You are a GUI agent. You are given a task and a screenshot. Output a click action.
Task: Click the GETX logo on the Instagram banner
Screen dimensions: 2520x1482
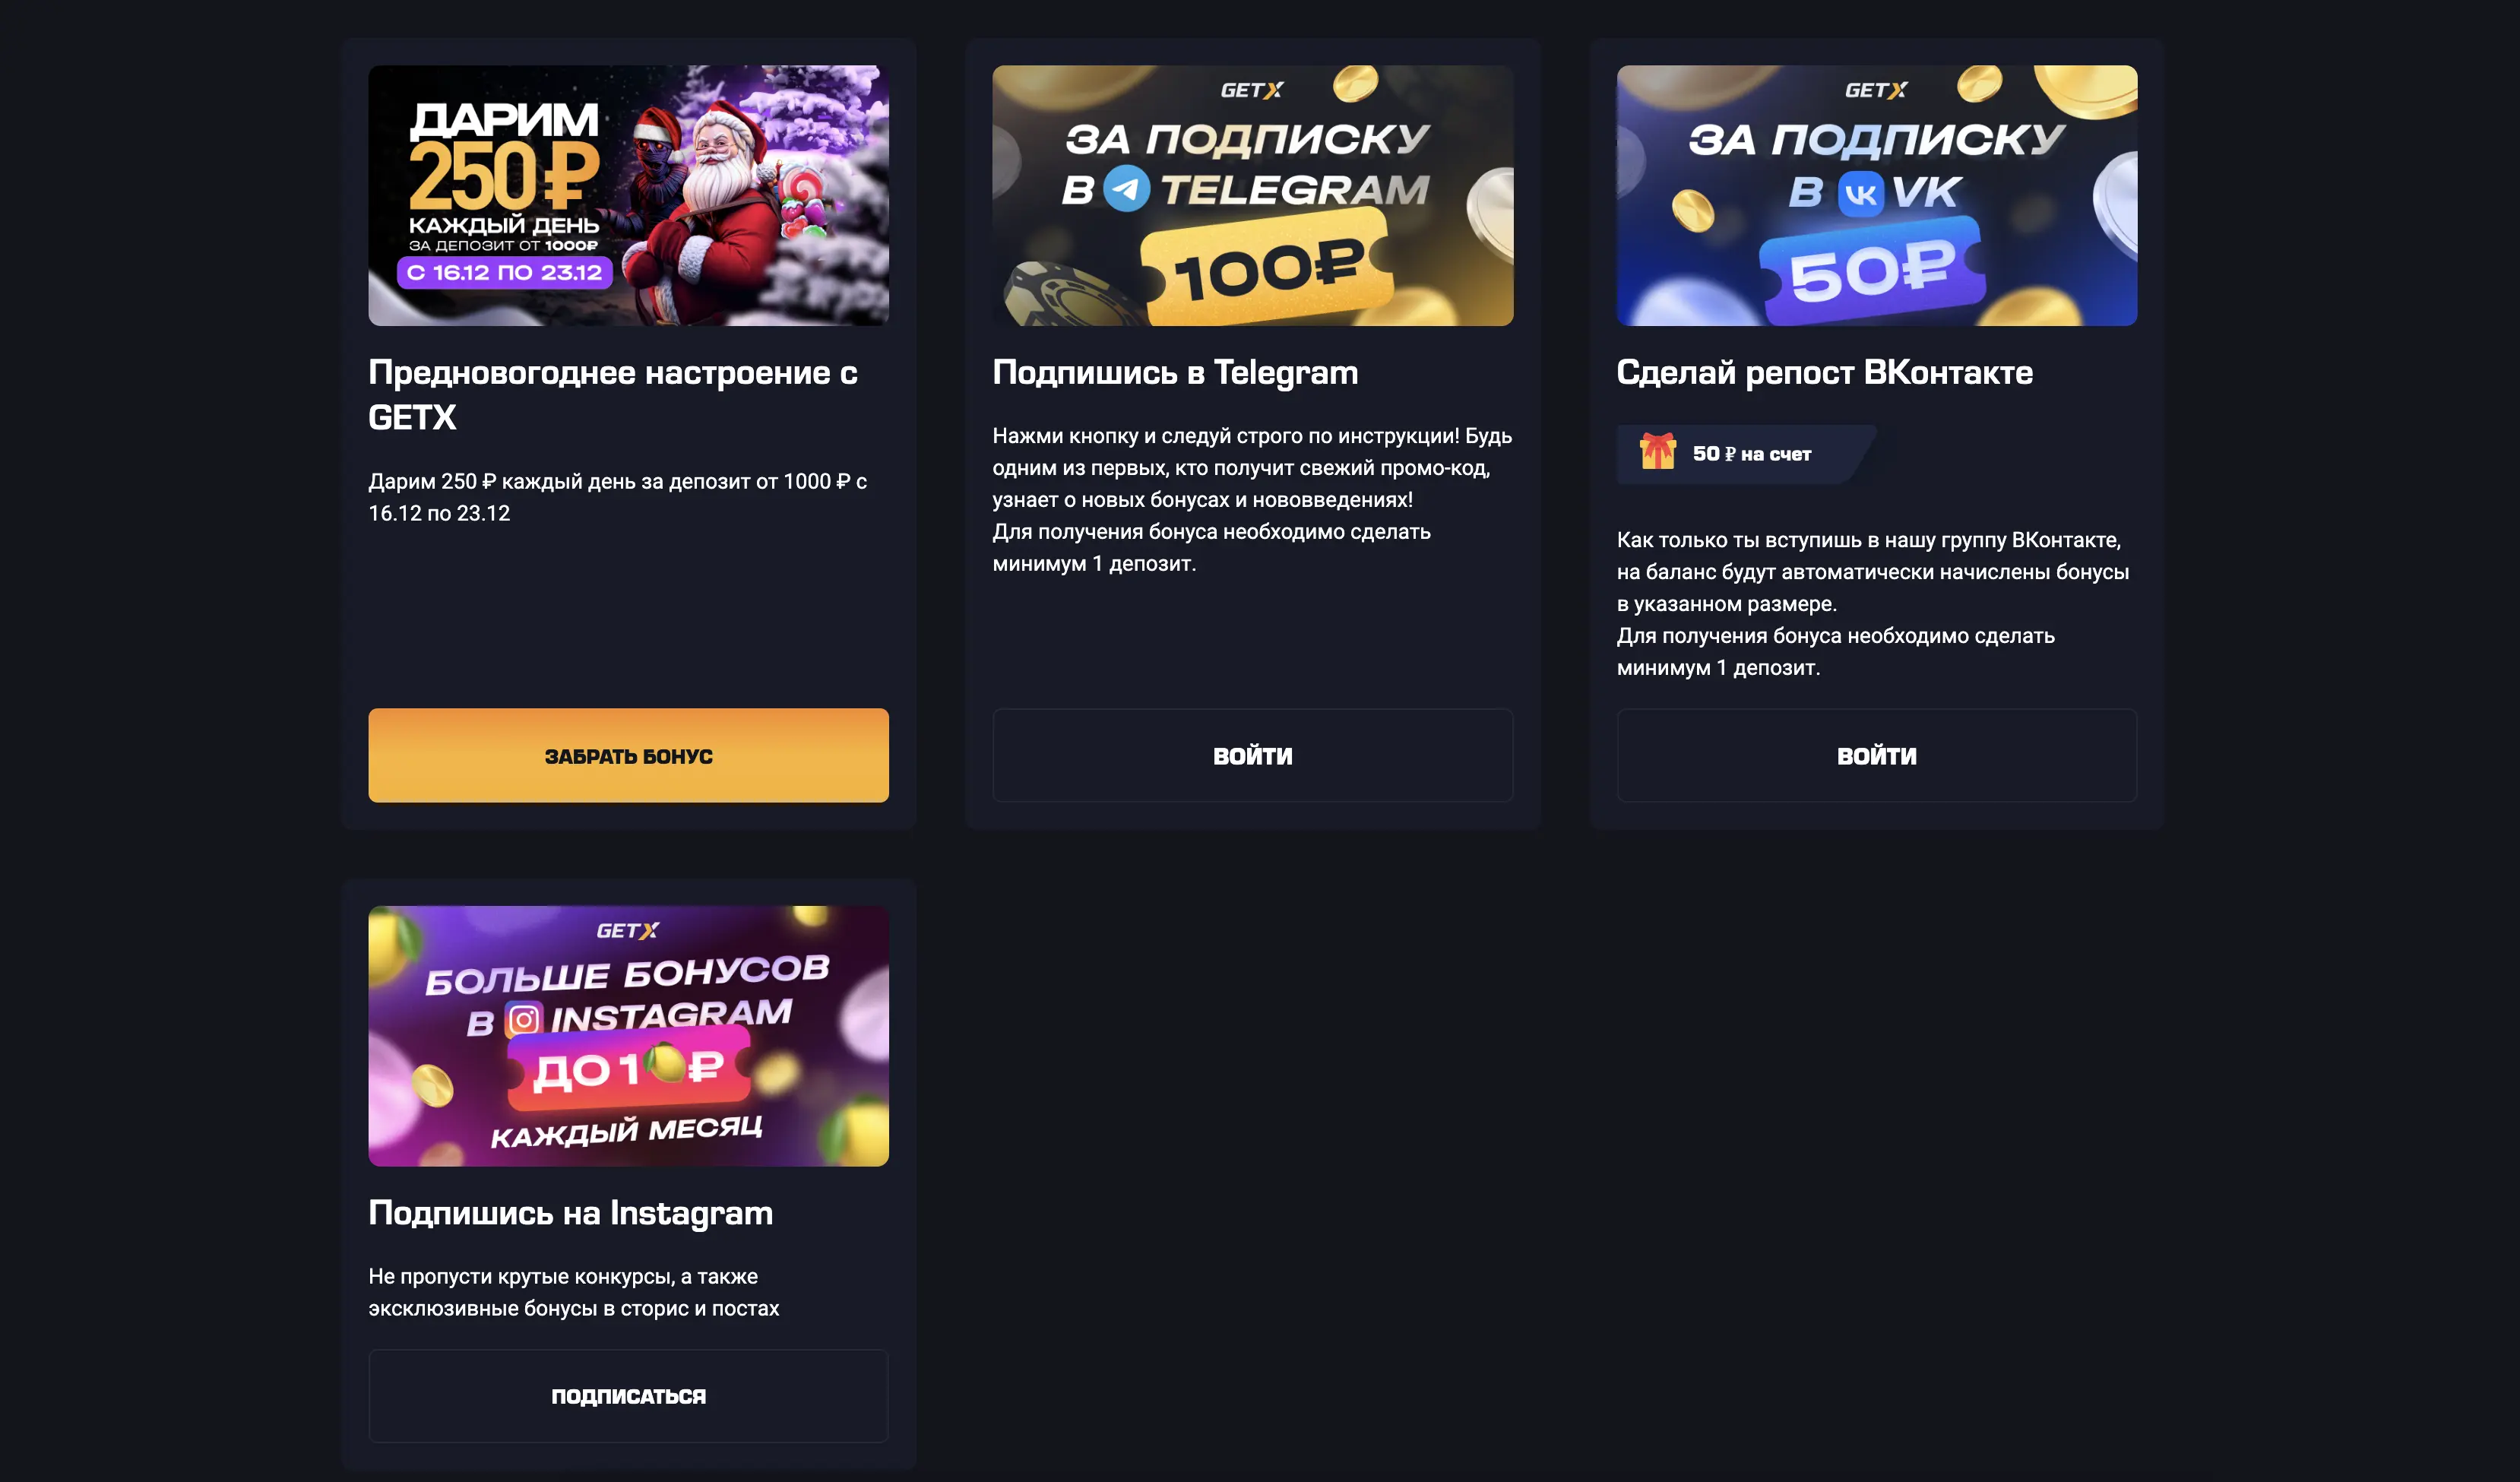[x=627, y=930]
